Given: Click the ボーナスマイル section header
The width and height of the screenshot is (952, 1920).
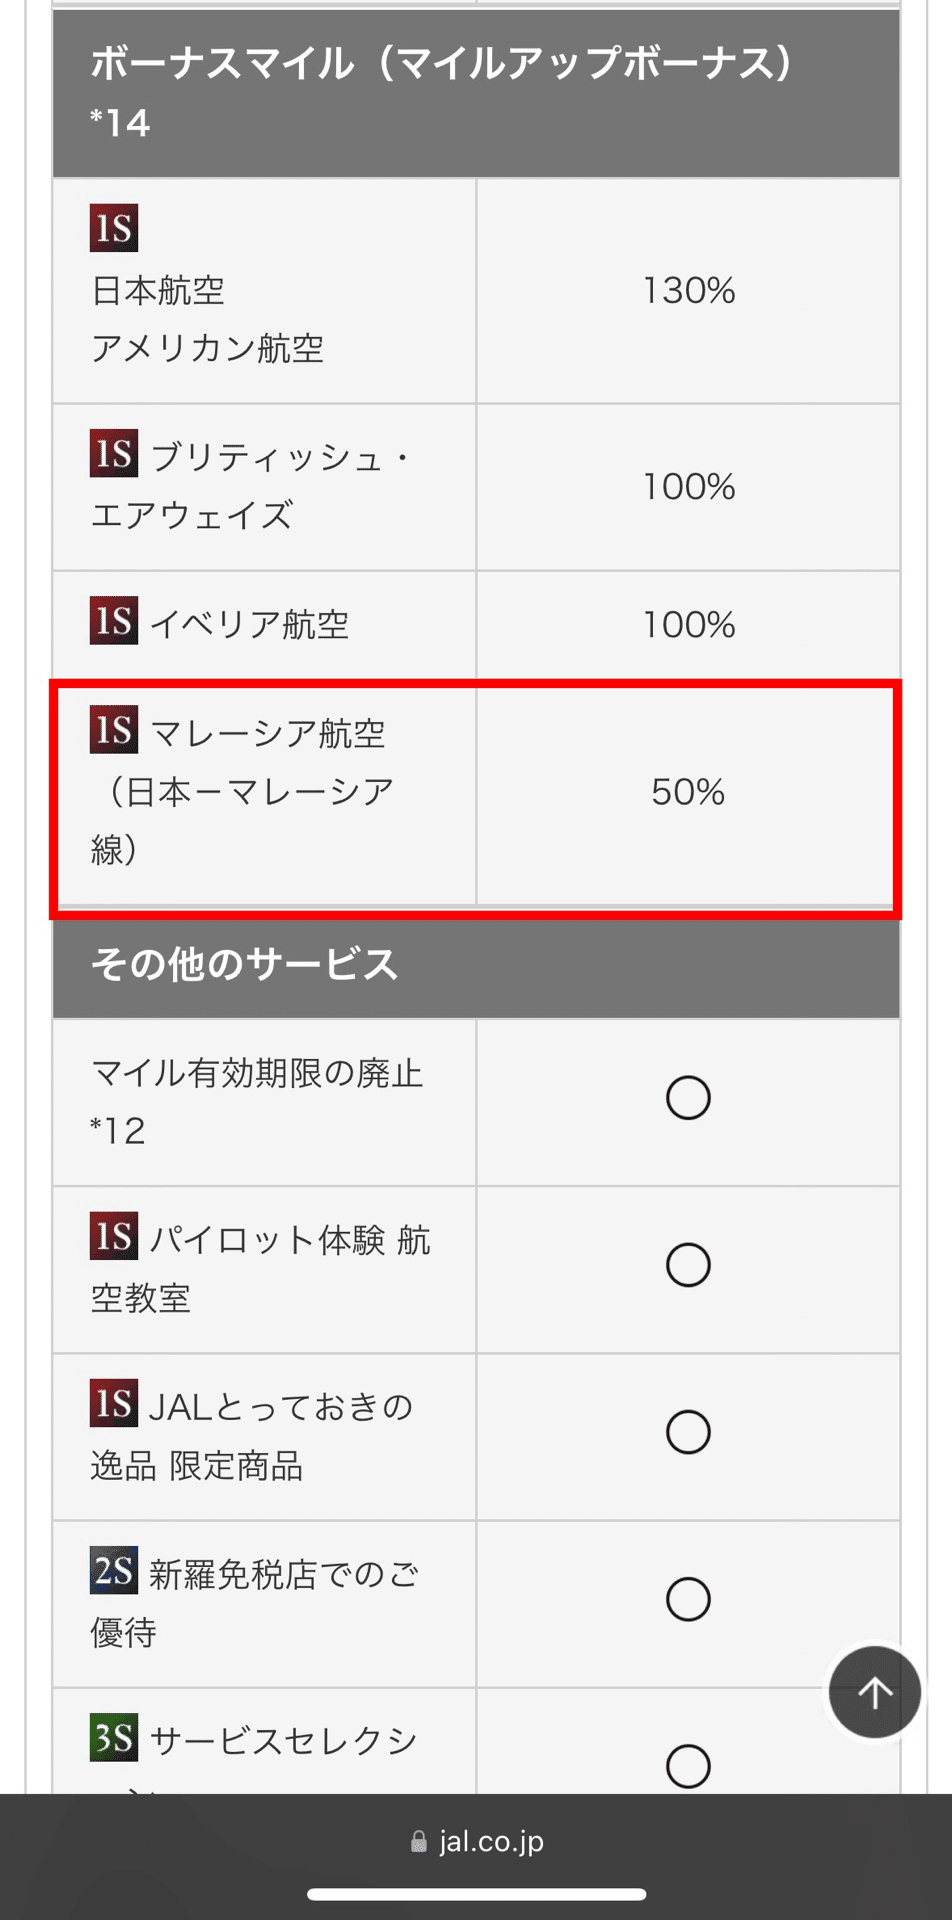Looking at the screenshot, I should [x=476, y=93].
